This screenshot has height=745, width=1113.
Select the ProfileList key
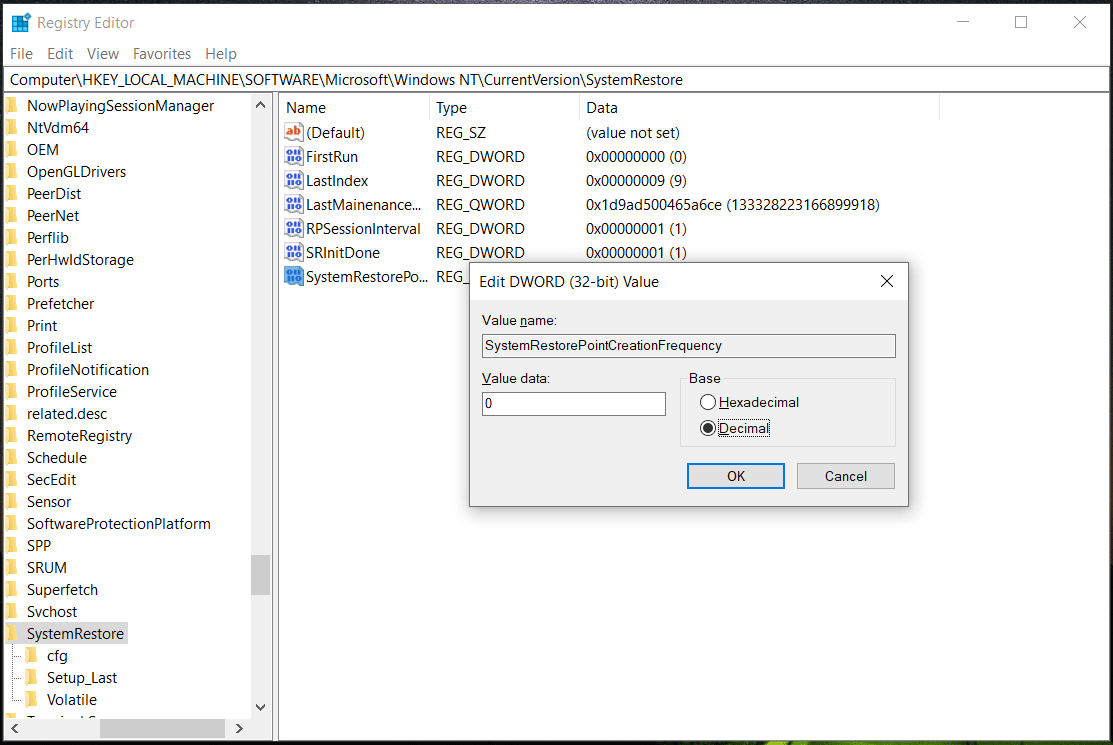click(x=60, y=348)
